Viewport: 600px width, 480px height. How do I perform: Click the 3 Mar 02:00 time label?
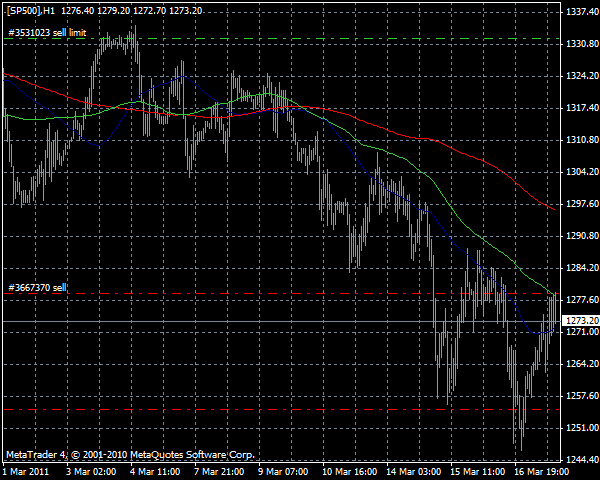tap(91, 472)
